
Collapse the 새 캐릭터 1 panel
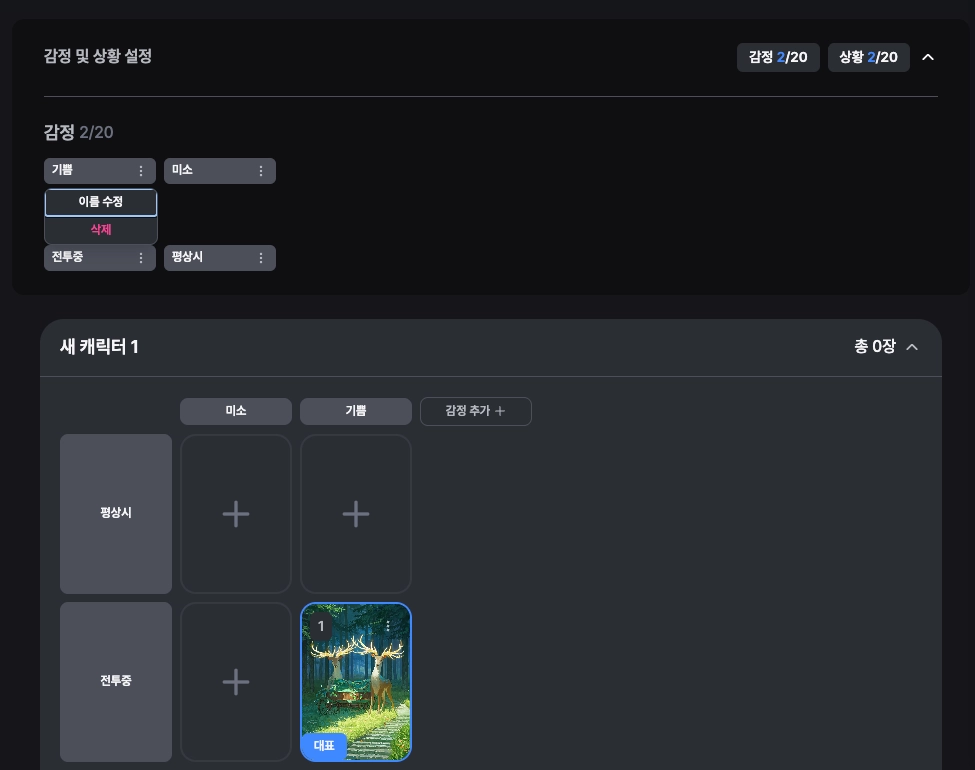(x=912, y=347)
